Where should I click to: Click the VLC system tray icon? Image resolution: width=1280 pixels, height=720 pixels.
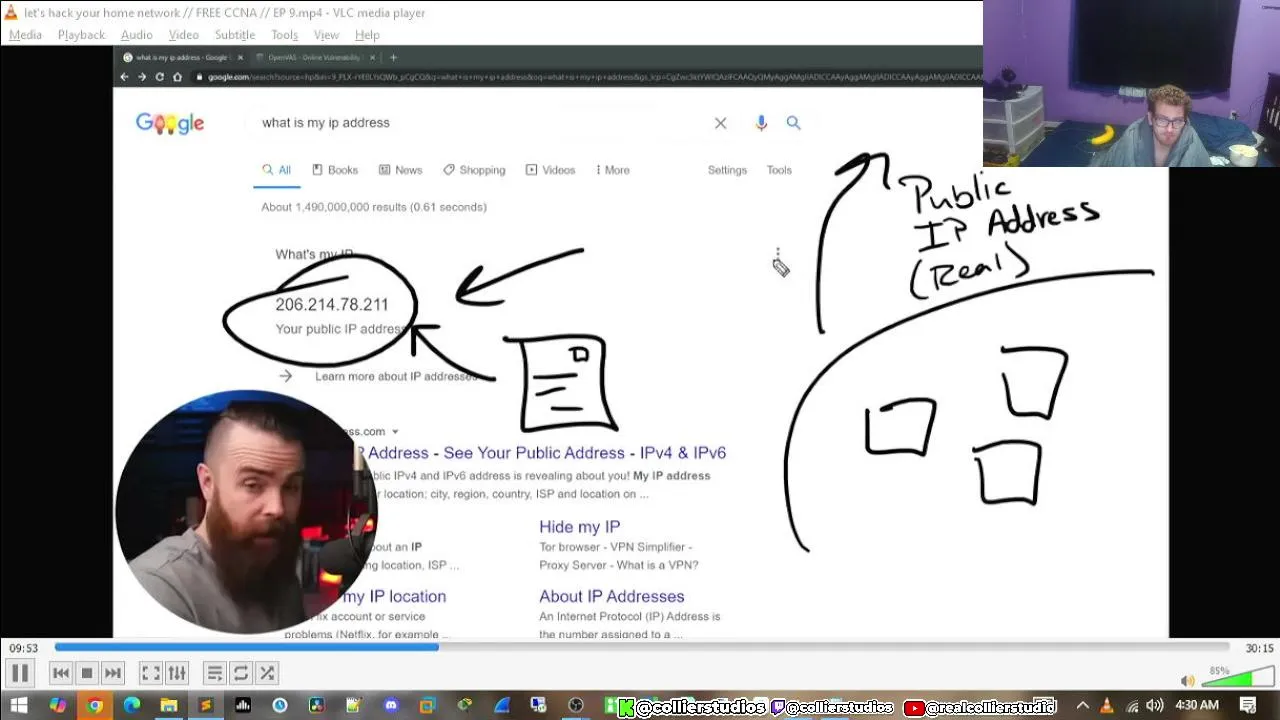tap(1107, 706)
